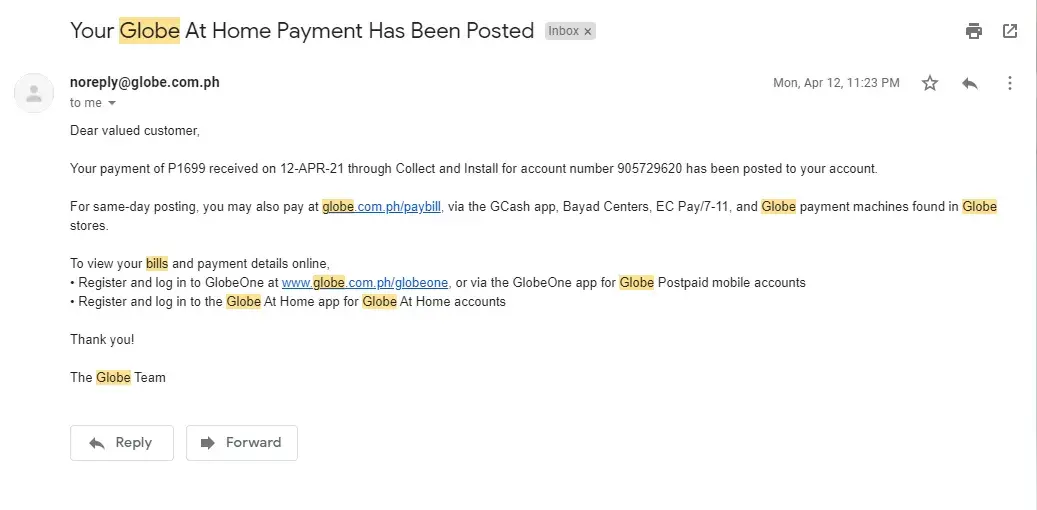Click the Mon, Apr 12 timestamp

point(836,83)
